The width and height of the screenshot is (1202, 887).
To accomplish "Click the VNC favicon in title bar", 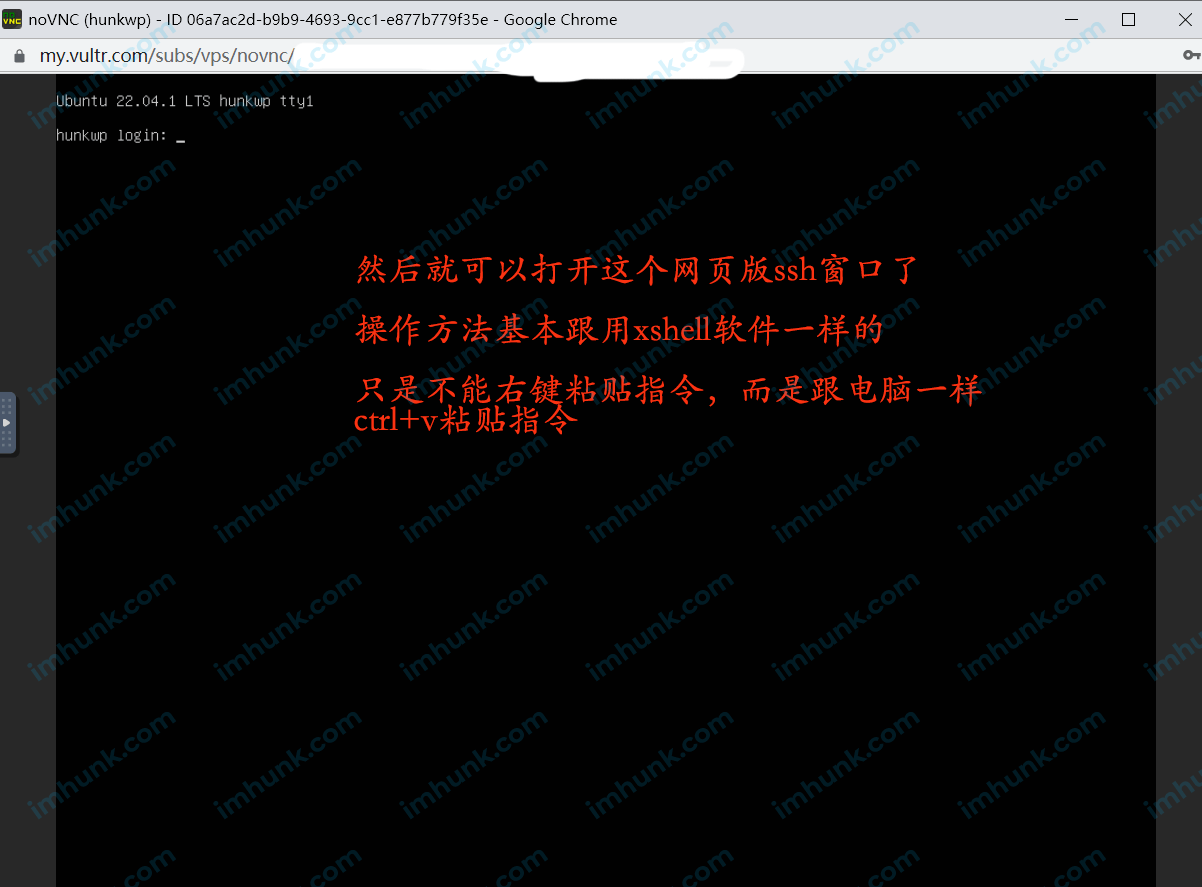I will [x=12, y=19].
